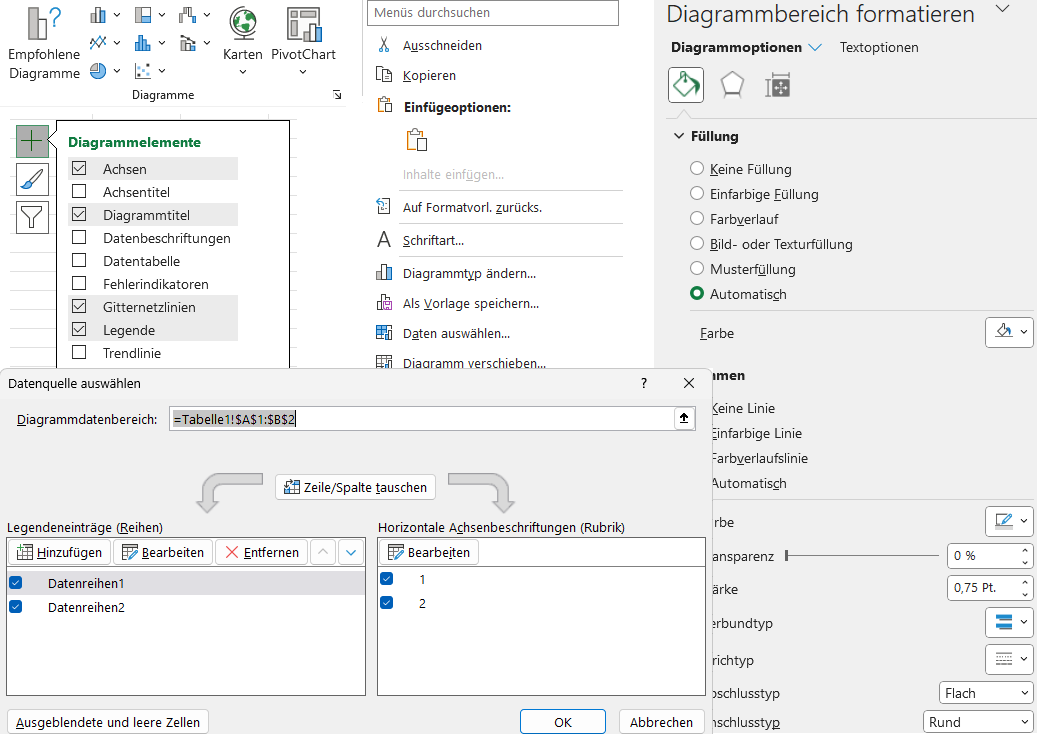The image size is (1037, 734).
Task: Insert a line chart icon
Action: point(98,42)
